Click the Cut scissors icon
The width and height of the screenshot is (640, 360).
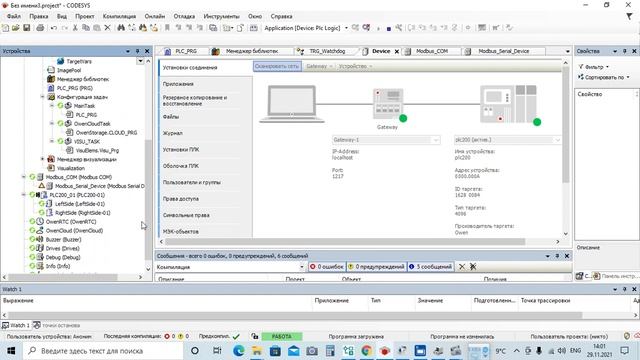pyautogui.click(x=75, y=28)
